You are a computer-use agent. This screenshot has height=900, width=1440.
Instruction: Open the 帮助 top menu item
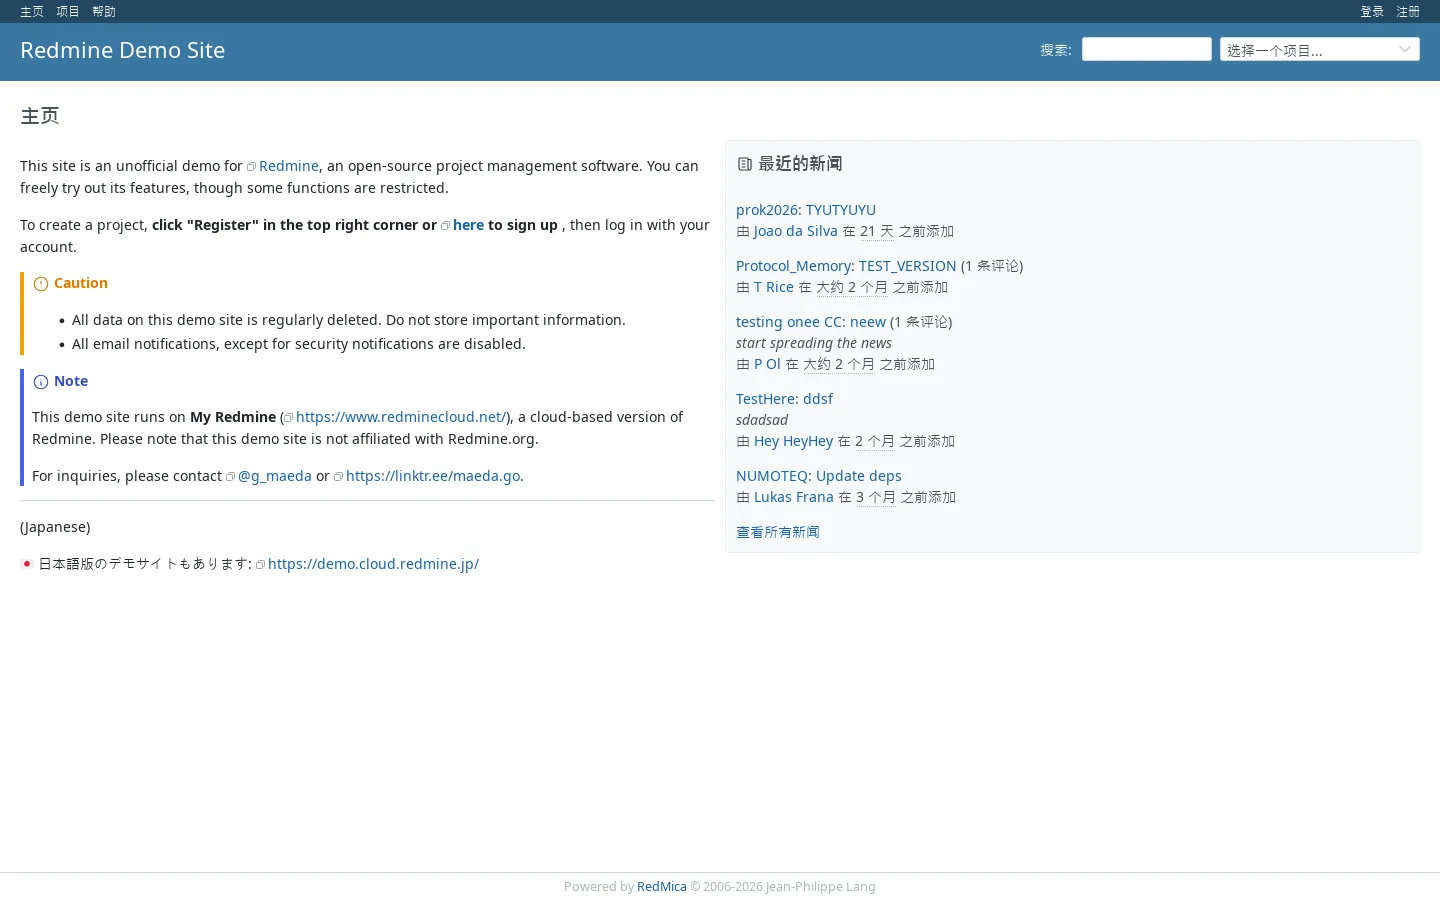pyautogui.click(x=104, y=12)
